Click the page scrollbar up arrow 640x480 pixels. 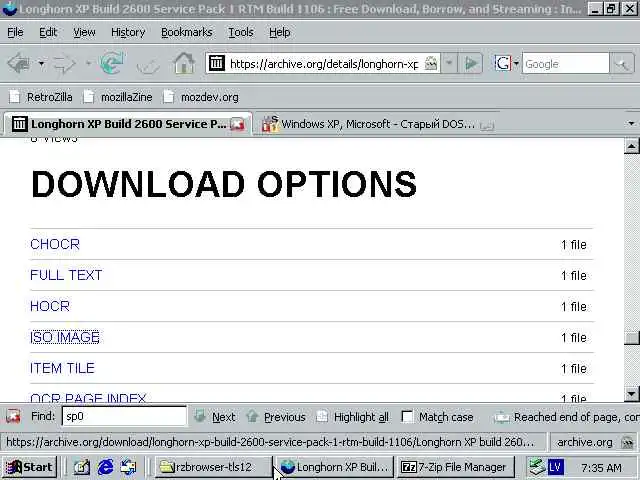(x=631, y=146)
